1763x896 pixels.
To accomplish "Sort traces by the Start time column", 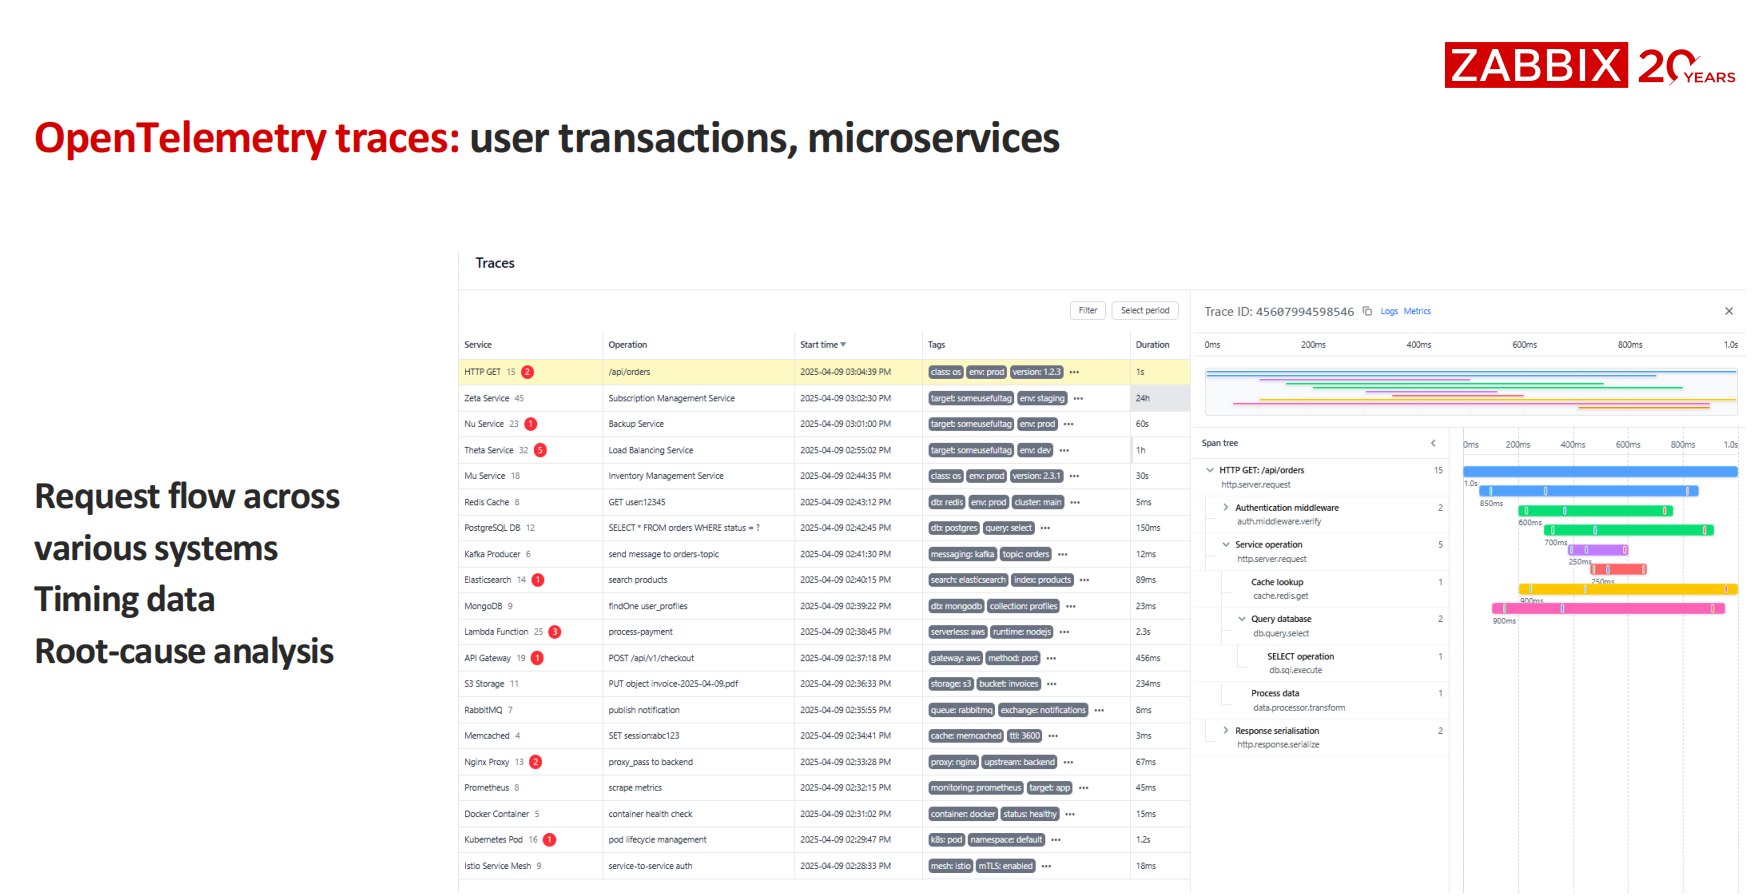I will 822,345.
